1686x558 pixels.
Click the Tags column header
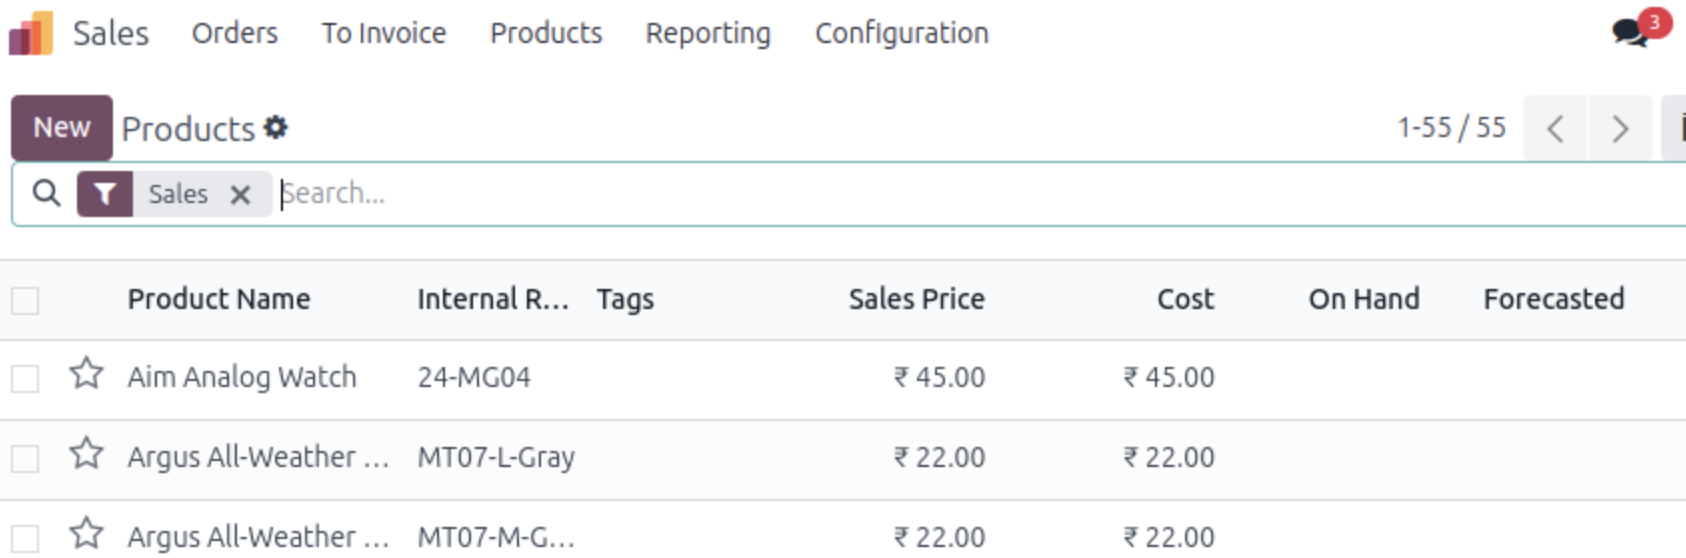(625, 299)
